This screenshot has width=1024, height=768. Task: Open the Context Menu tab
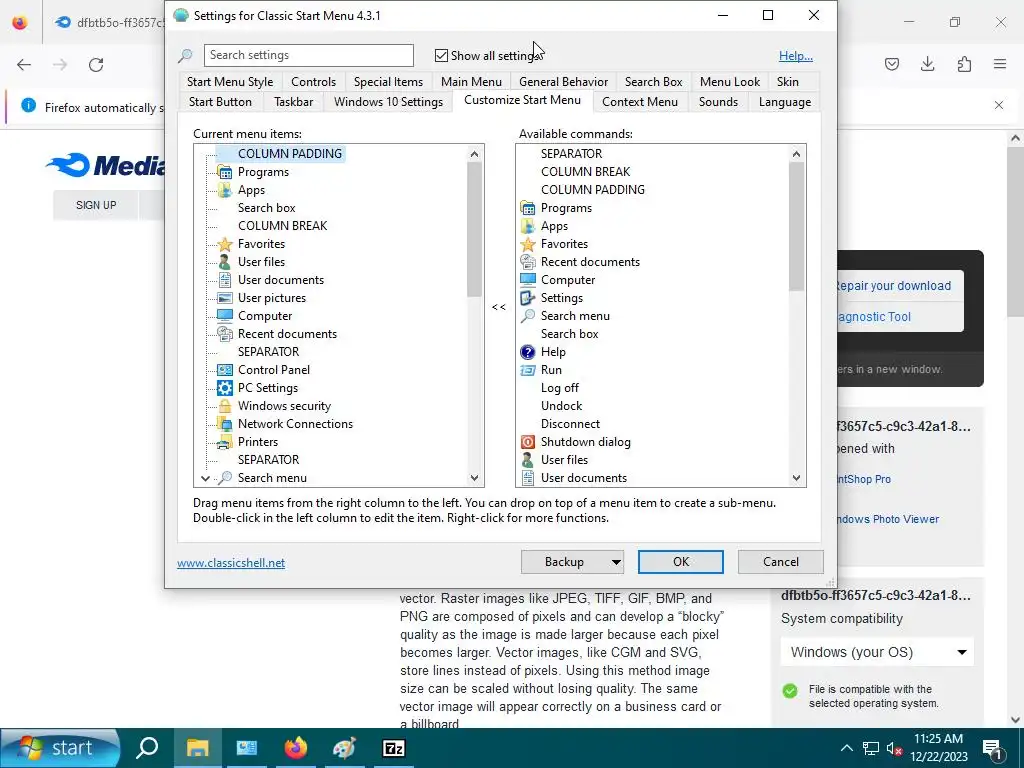[x=640, y=102]
